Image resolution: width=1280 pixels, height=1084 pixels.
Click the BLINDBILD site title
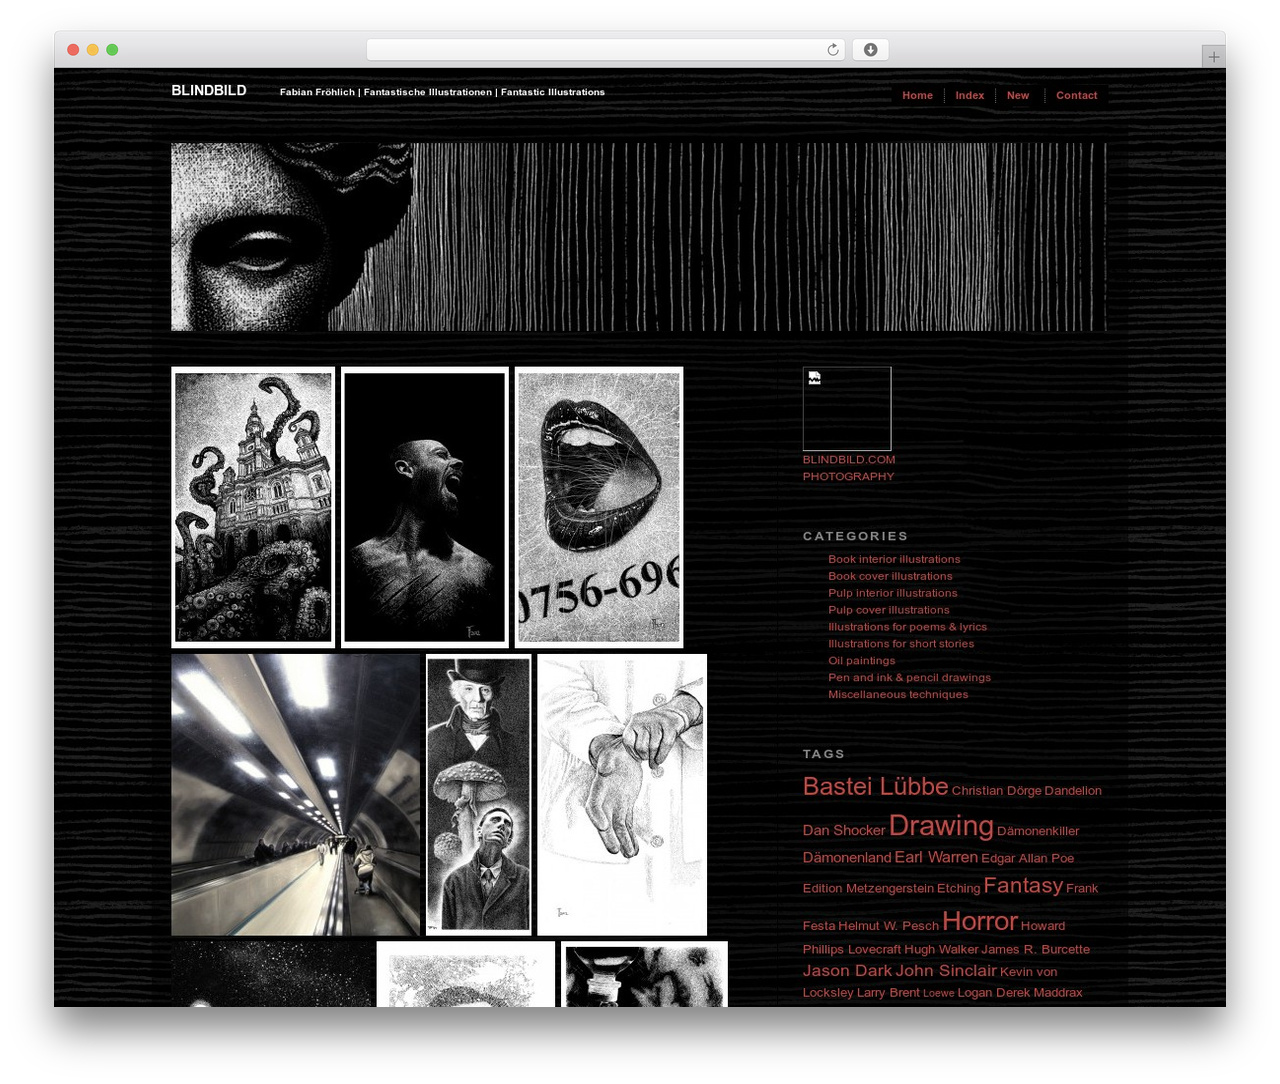click(209, 90)
